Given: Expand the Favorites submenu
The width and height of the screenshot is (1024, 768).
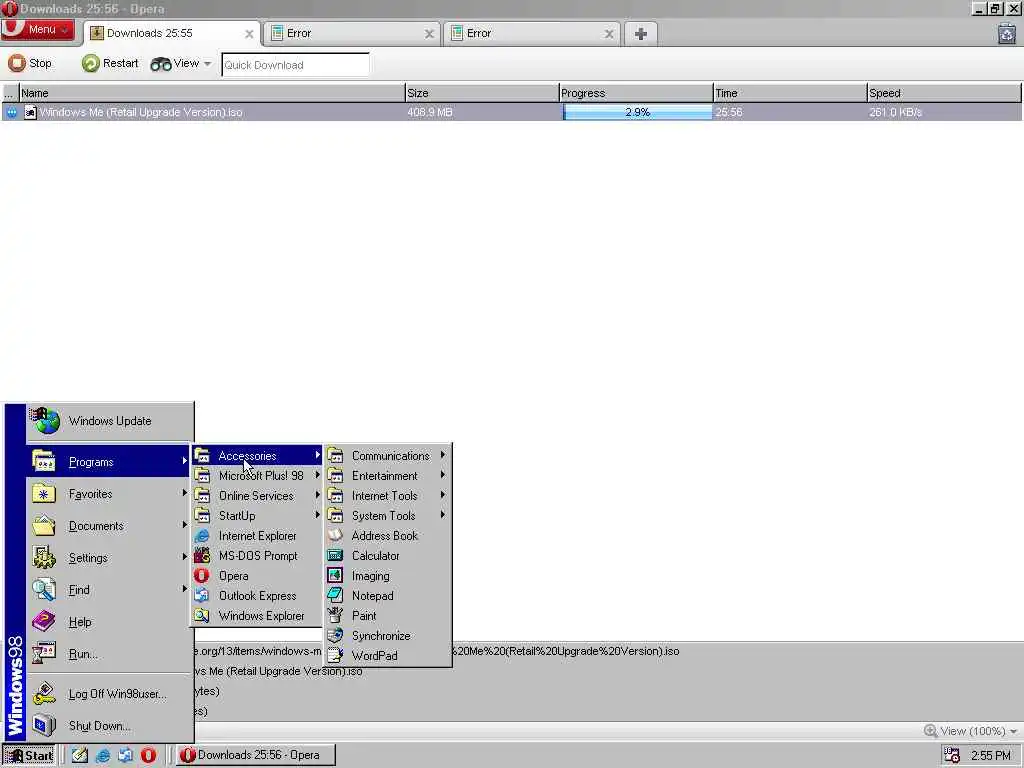Looking at the screenshot, I should [108, 494].
